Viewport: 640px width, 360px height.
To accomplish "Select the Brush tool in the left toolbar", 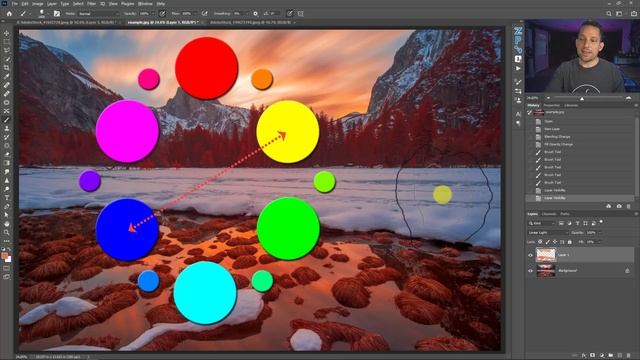I will point(7,120).
